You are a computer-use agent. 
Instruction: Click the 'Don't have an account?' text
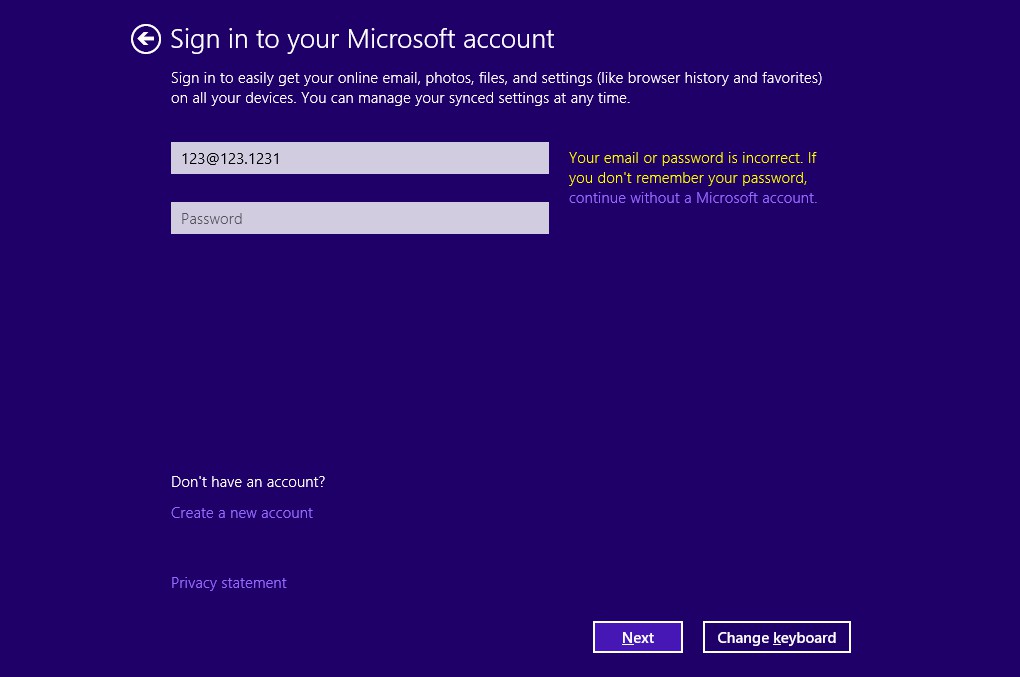[x=248, y=482]
